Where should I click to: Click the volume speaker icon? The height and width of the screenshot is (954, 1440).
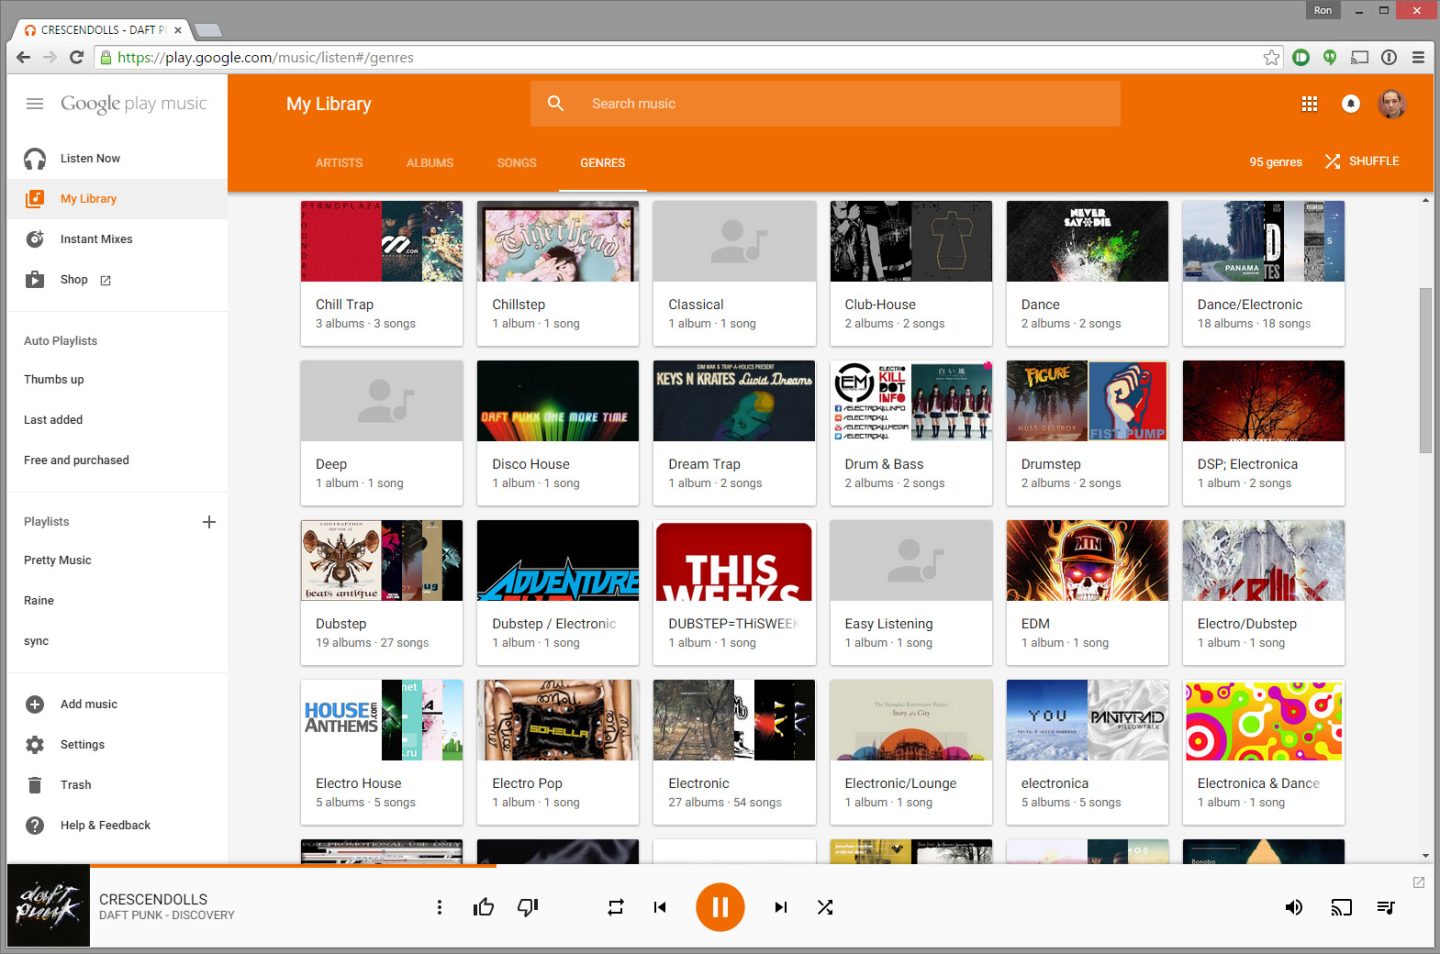1293,907
